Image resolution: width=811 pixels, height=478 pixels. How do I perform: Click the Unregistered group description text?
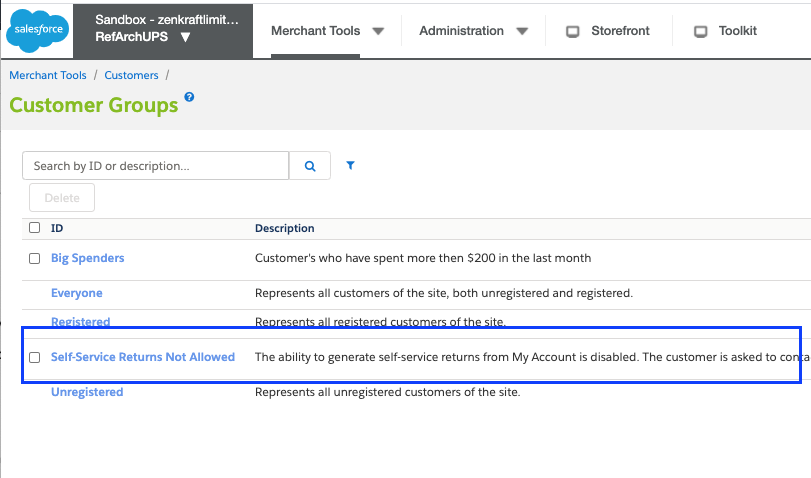(x=387, y=392)
